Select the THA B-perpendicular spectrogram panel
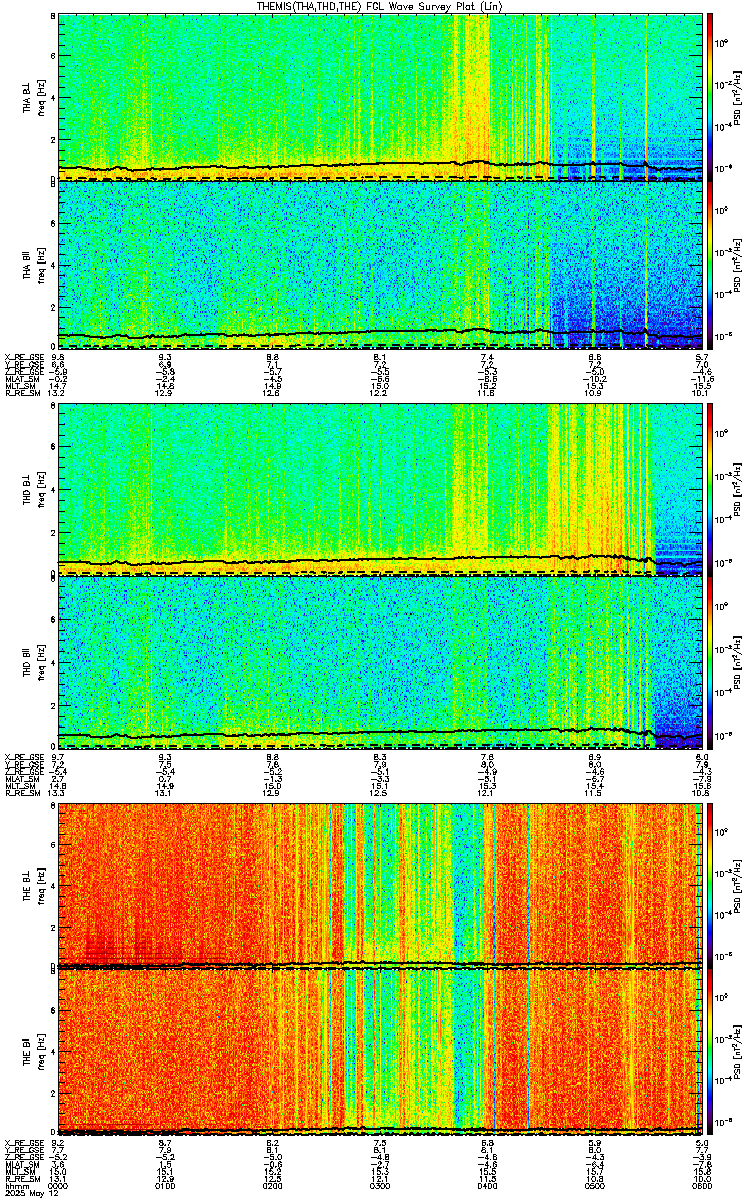This screenshot has width=750, height=1200. point(380,96)
